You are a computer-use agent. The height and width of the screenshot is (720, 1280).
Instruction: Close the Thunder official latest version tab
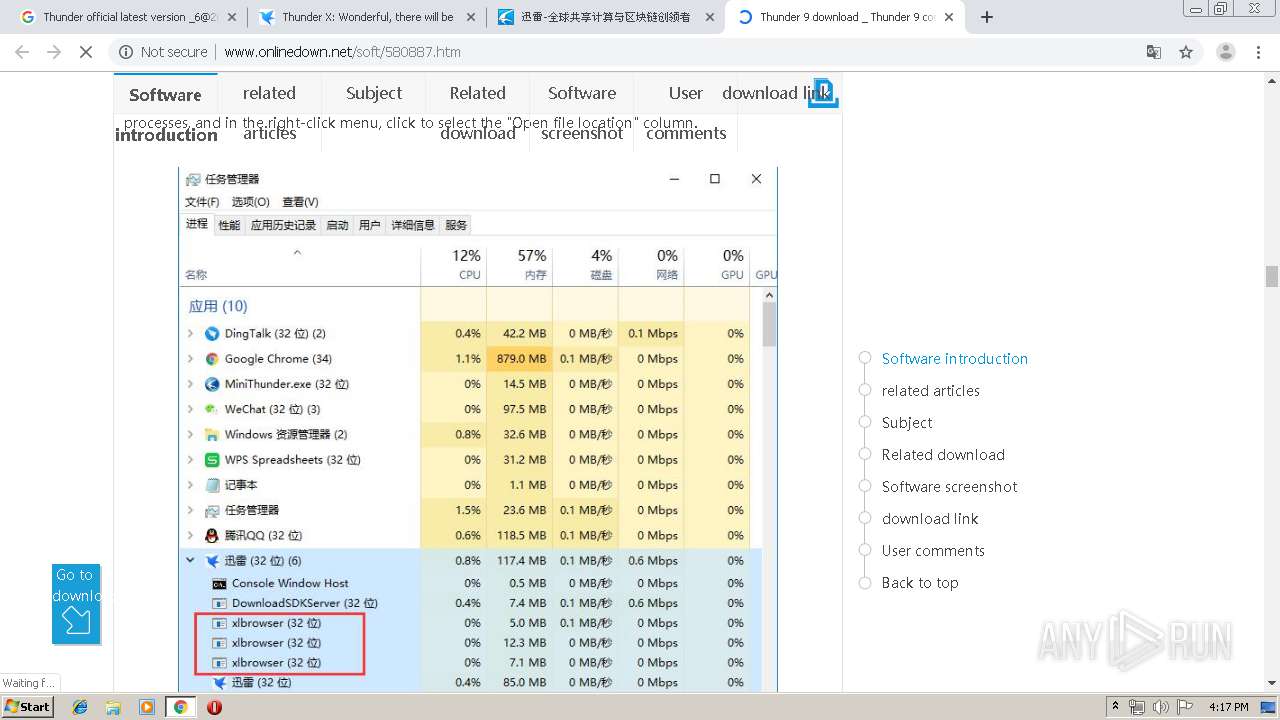point(232,17)
